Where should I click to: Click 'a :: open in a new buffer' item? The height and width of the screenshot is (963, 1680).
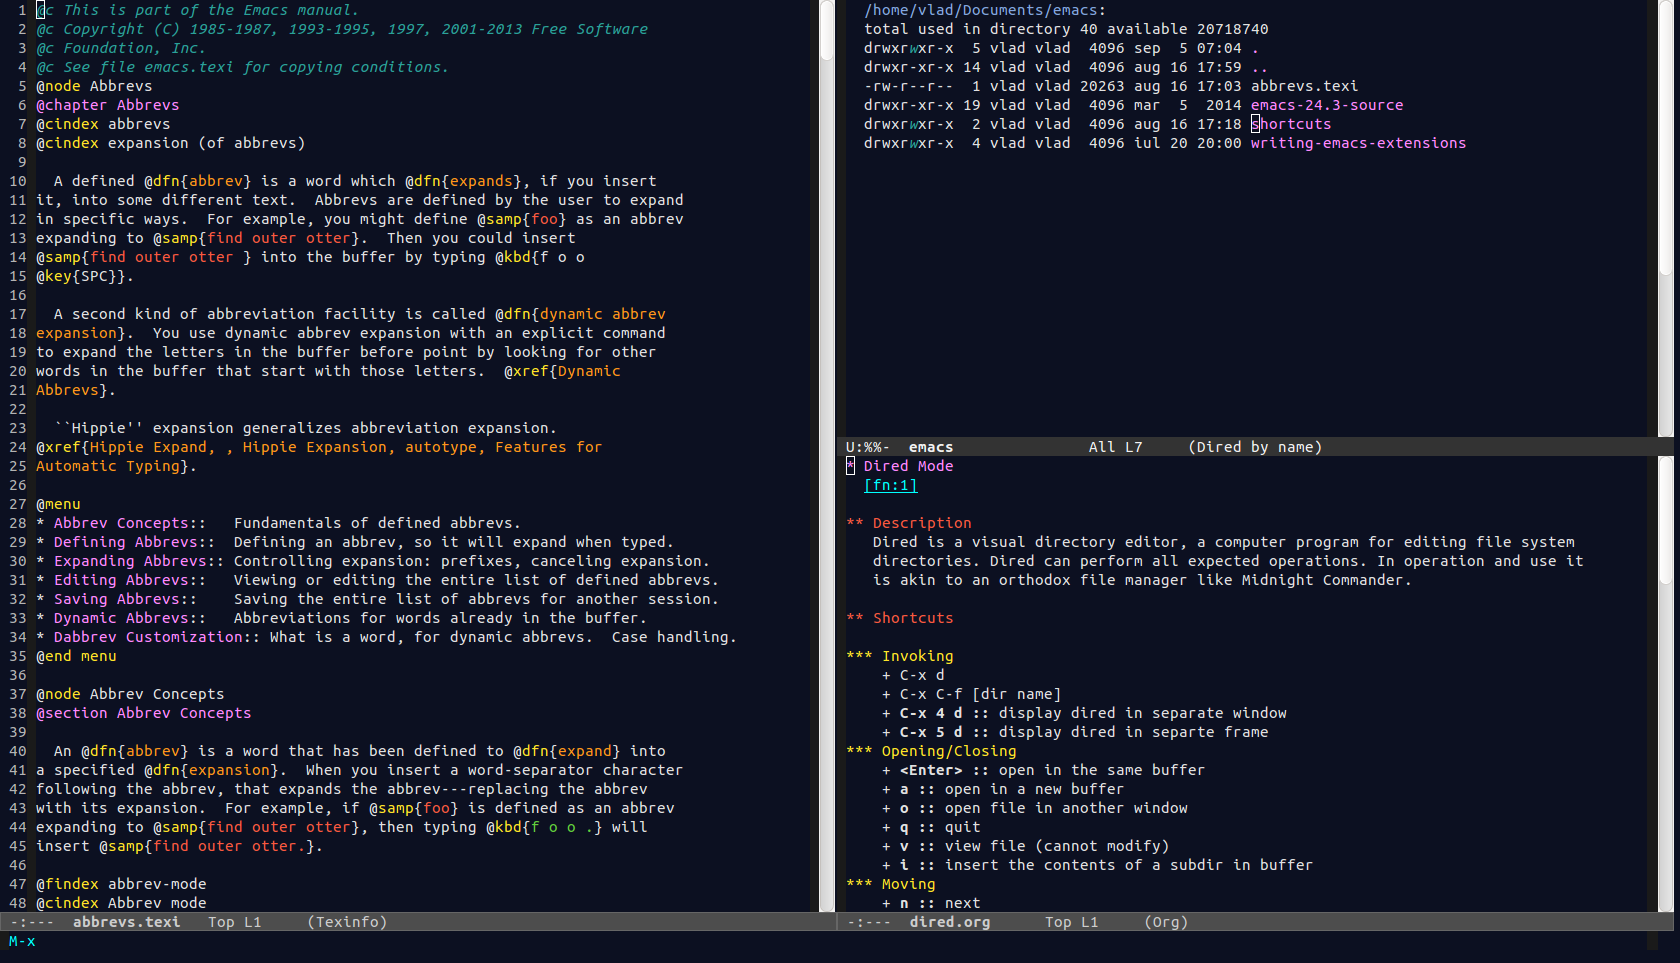[1003, 789]
